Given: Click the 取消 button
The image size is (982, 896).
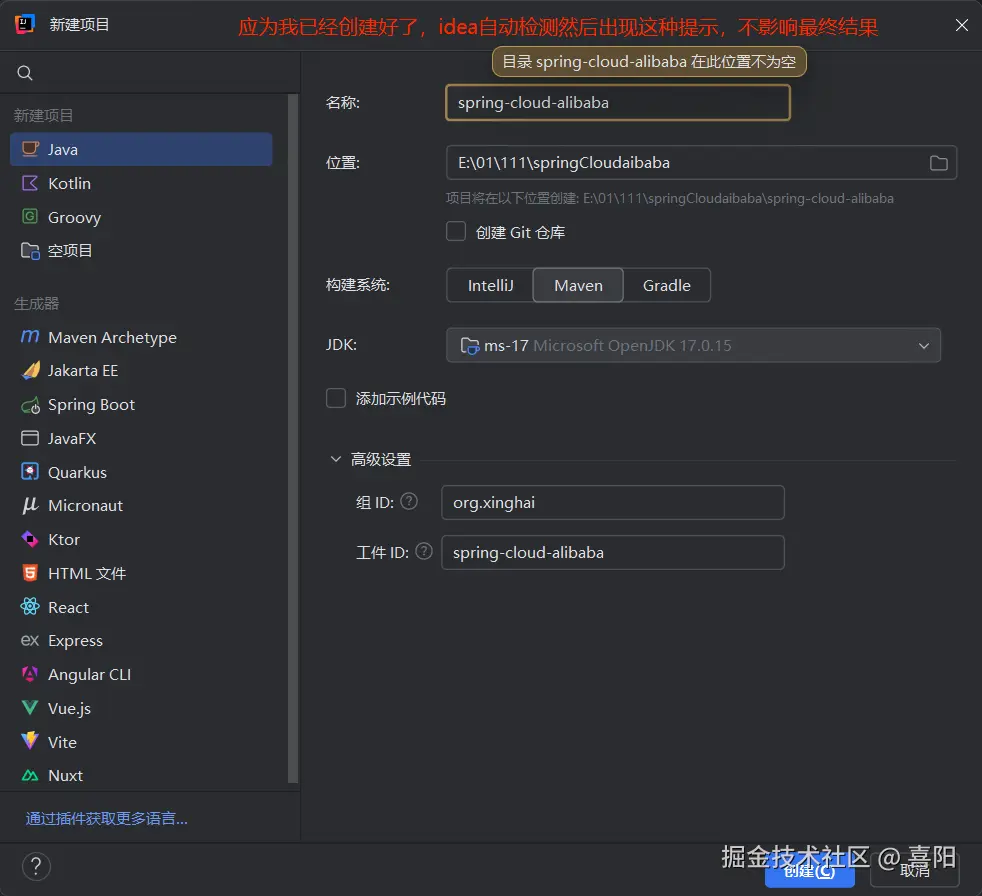Looking at the screenshot, I should coord(914,871).
